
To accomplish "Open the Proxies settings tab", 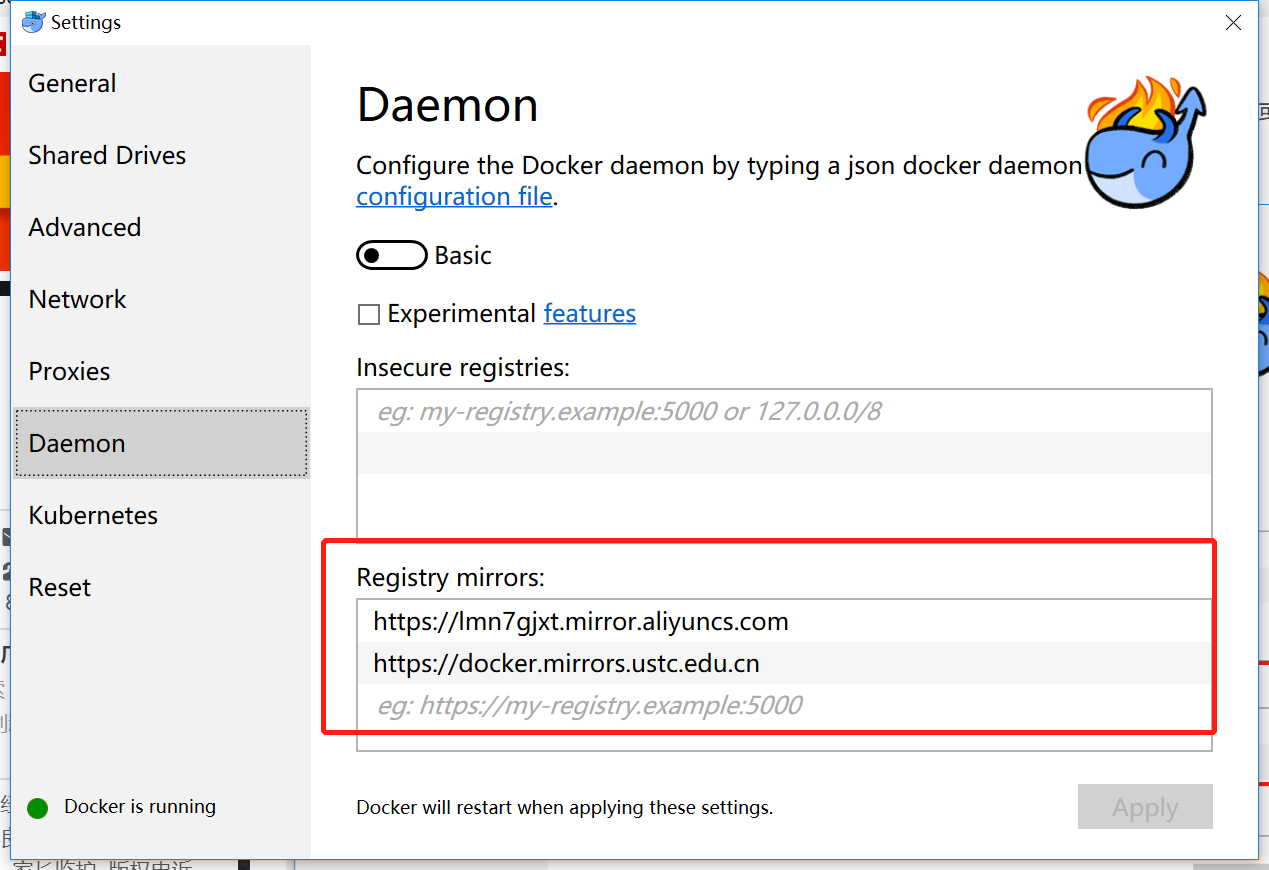I will pyautogui.click(x=69, y=371).
